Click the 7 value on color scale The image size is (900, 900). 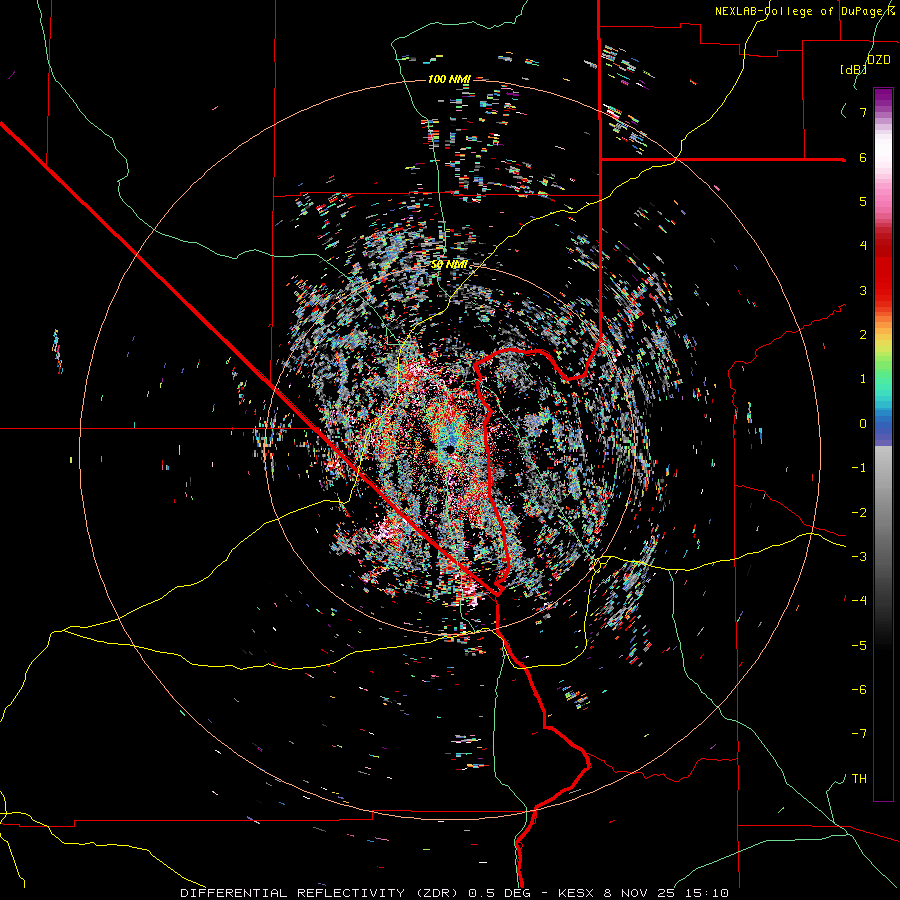click(x=863, y=112)
